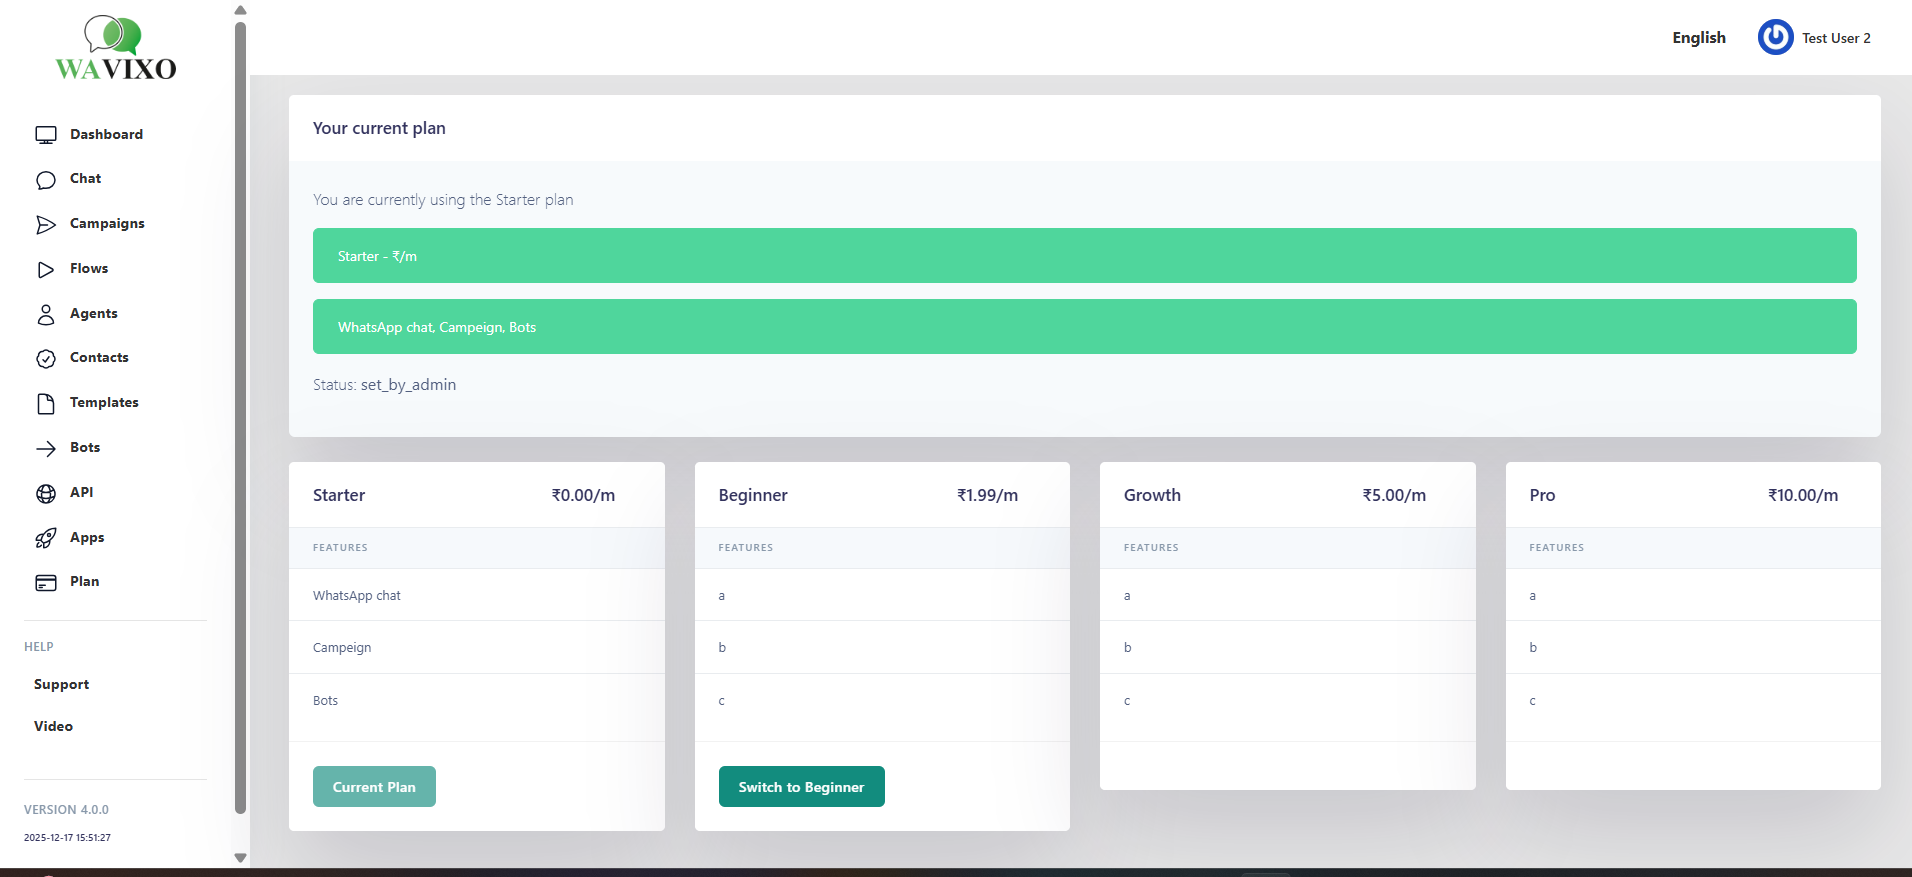Open the Support help link
1912x877 pixels.
[x=61, y=685]
